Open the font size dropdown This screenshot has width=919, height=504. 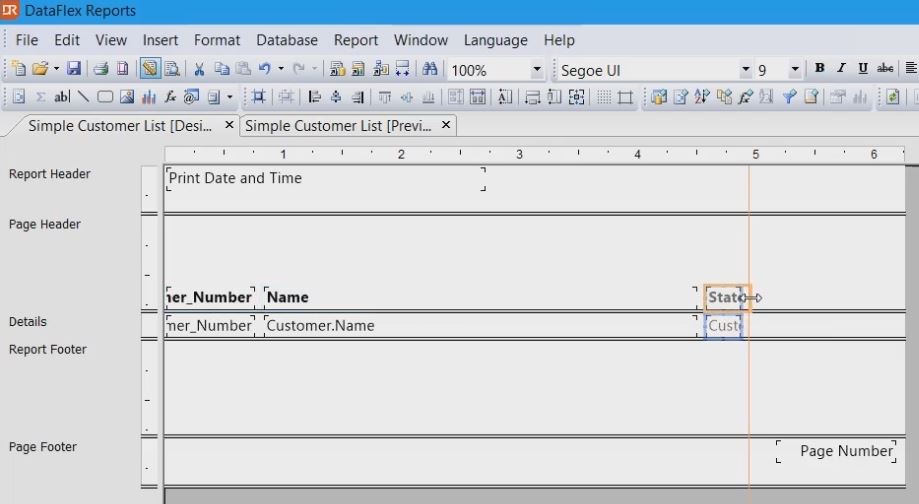(795, 70)
